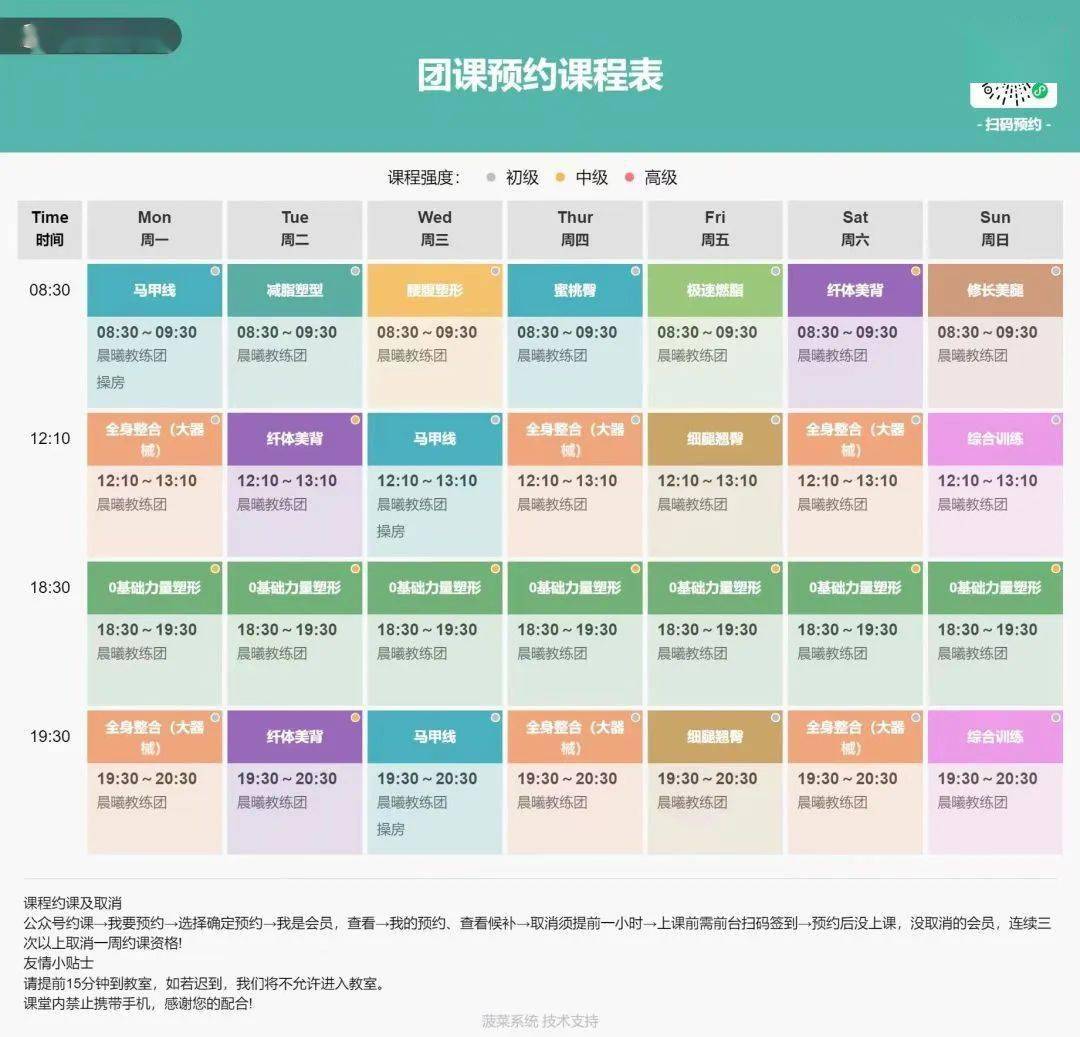Click the grey 初级 intensity legend dot
Image resolution: width=1080 pixels, height=1037 pixels.
[x=490, y=178]
